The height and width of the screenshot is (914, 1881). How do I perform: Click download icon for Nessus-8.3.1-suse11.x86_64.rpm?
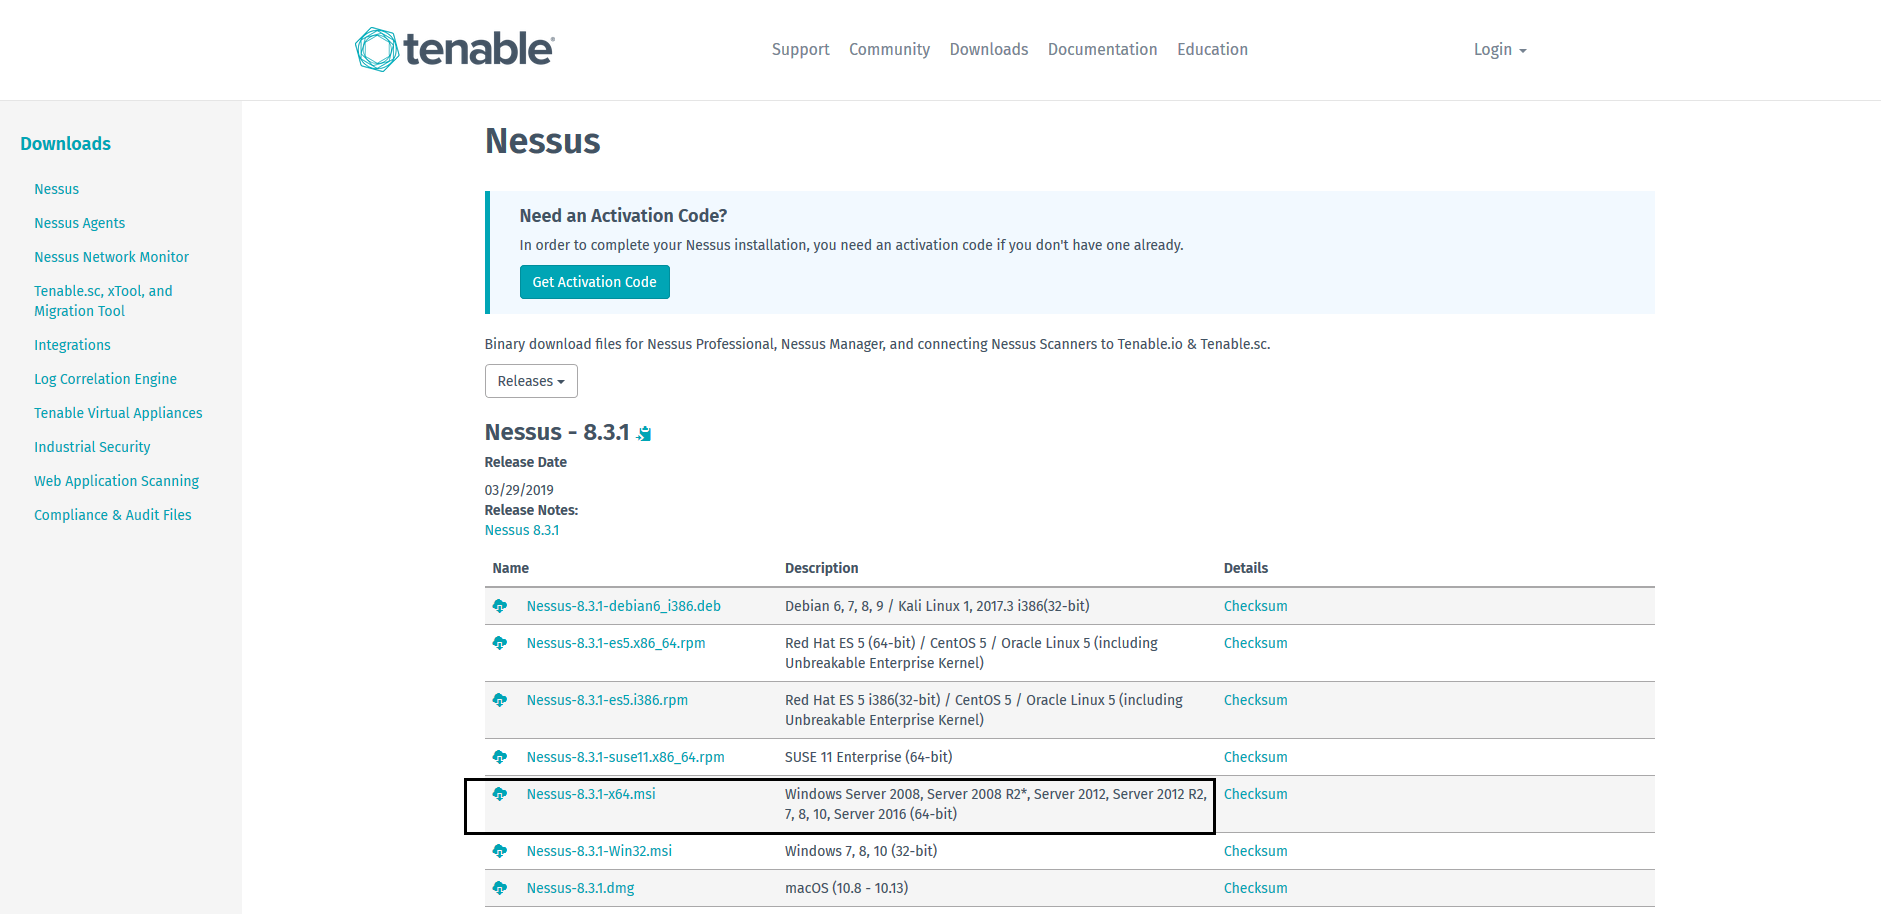coord(500,757)
